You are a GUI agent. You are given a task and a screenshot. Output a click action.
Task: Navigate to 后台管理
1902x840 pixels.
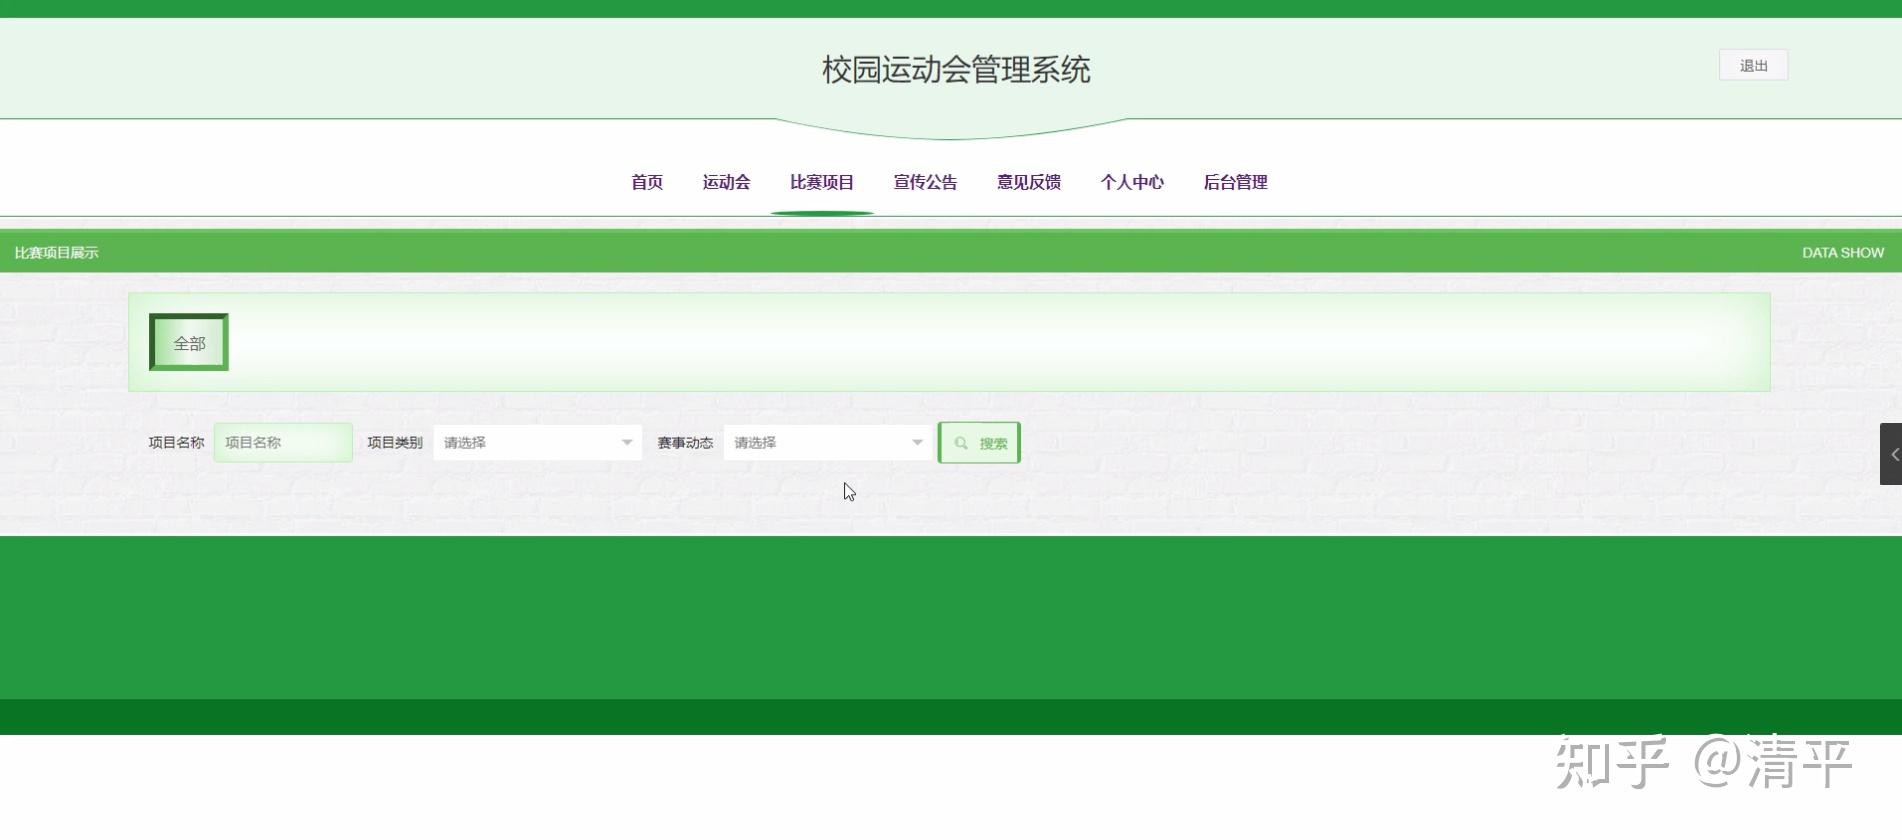click(1235, 182)
